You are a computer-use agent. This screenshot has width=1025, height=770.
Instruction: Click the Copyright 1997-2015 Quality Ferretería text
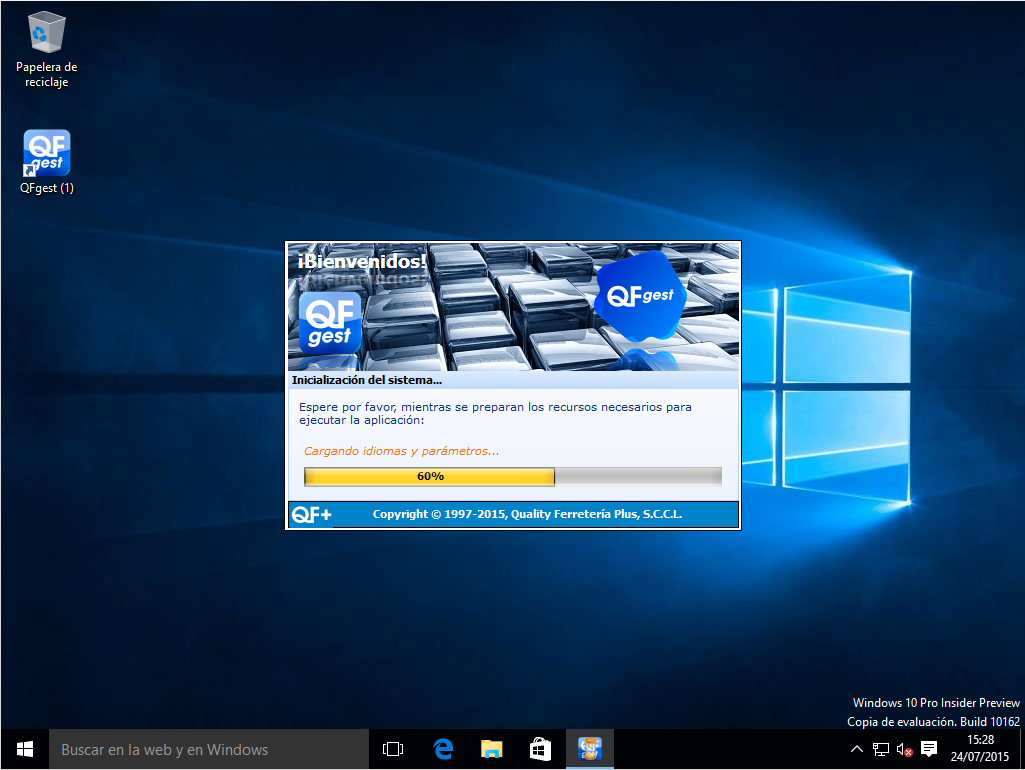click(x=528, y=514)
